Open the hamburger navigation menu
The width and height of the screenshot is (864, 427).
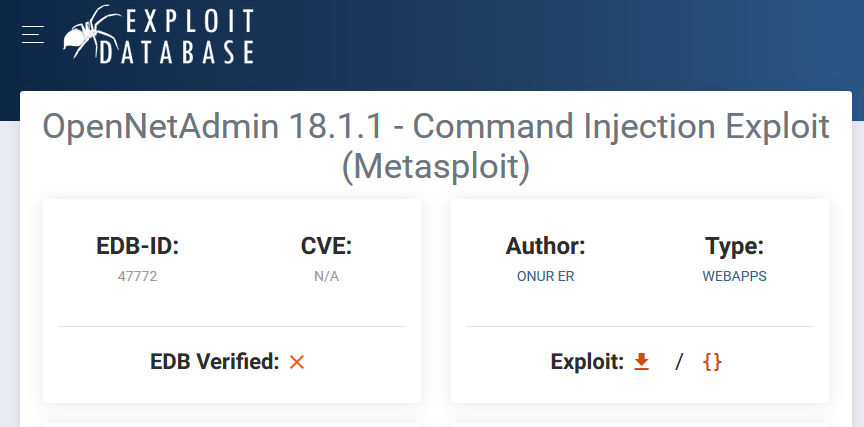33,34
